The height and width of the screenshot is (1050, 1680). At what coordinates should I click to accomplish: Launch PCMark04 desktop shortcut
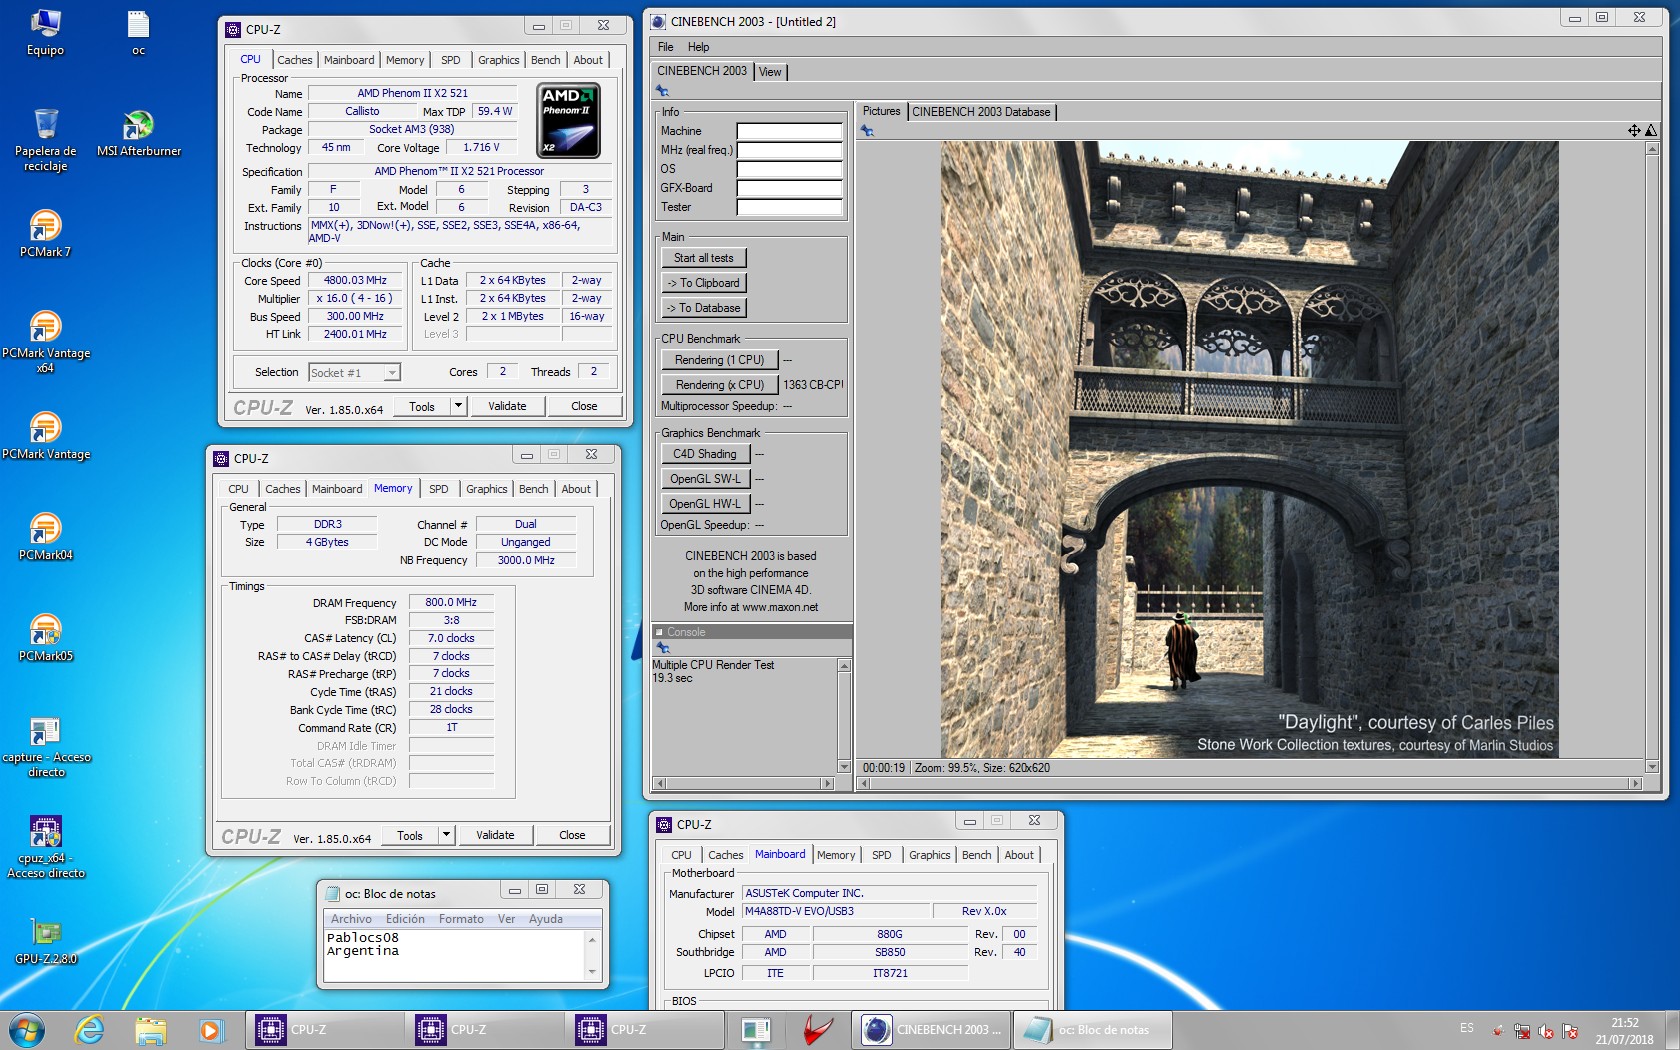click(x=45, y=536)
